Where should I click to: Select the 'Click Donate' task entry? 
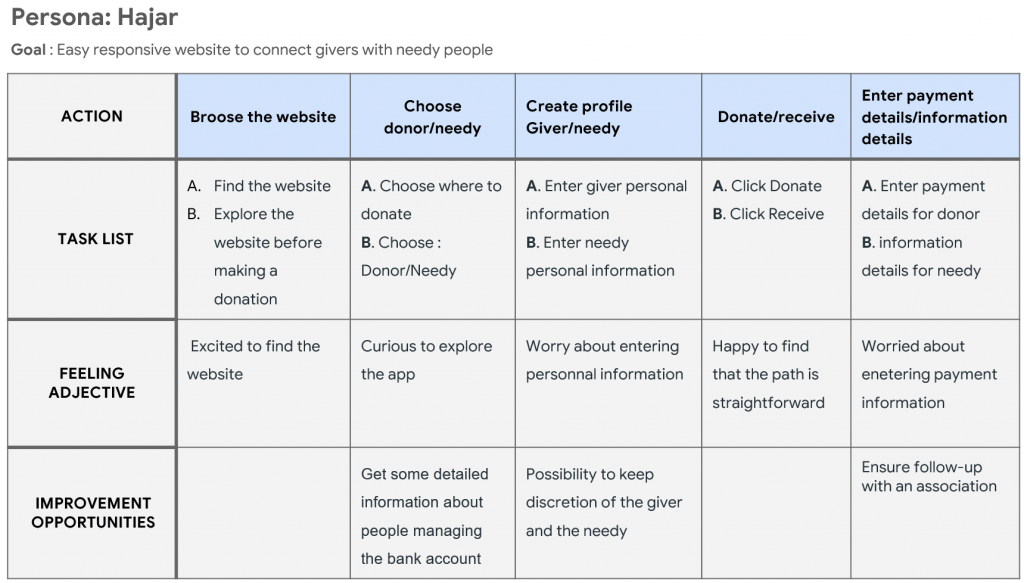(x=767, y=186)
